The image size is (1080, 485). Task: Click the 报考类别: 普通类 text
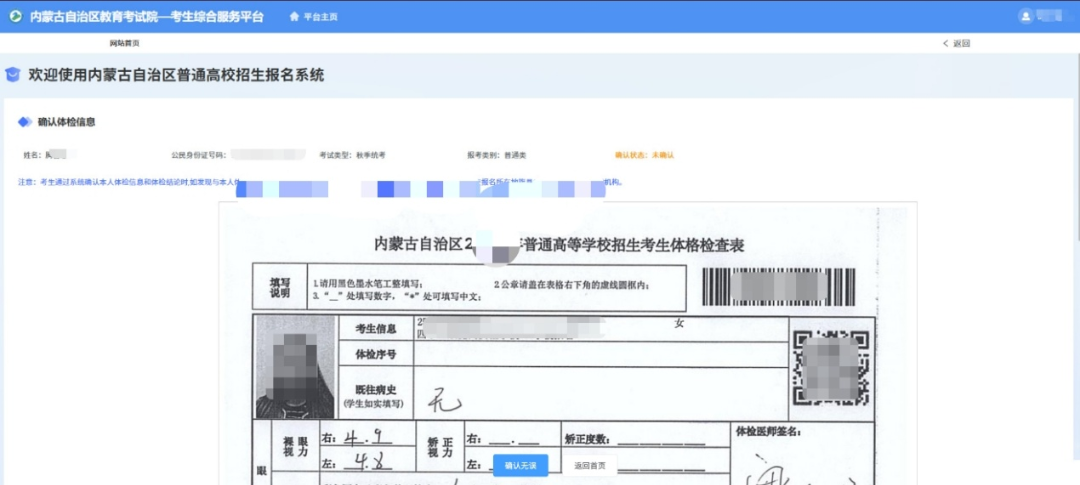coord(497,156)
